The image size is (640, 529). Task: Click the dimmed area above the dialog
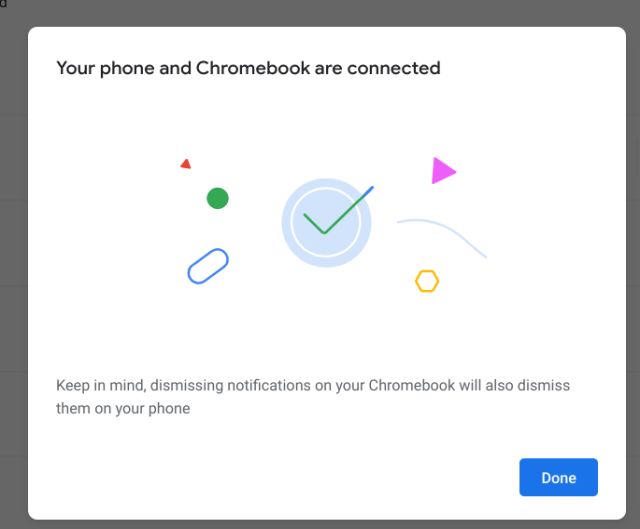click(x=320, y=12)
